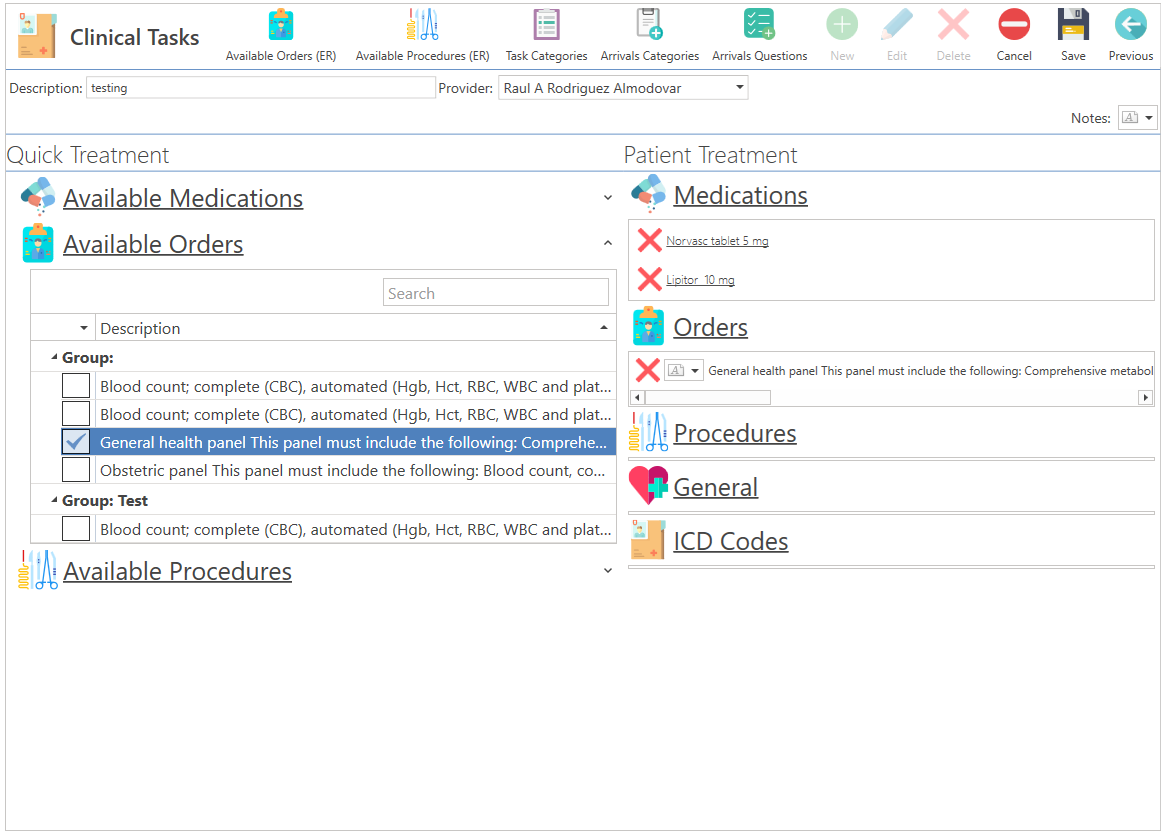Check the second Blood count CBC checkbox under Group
The image size is (1170, 835).
coord(76,413)
